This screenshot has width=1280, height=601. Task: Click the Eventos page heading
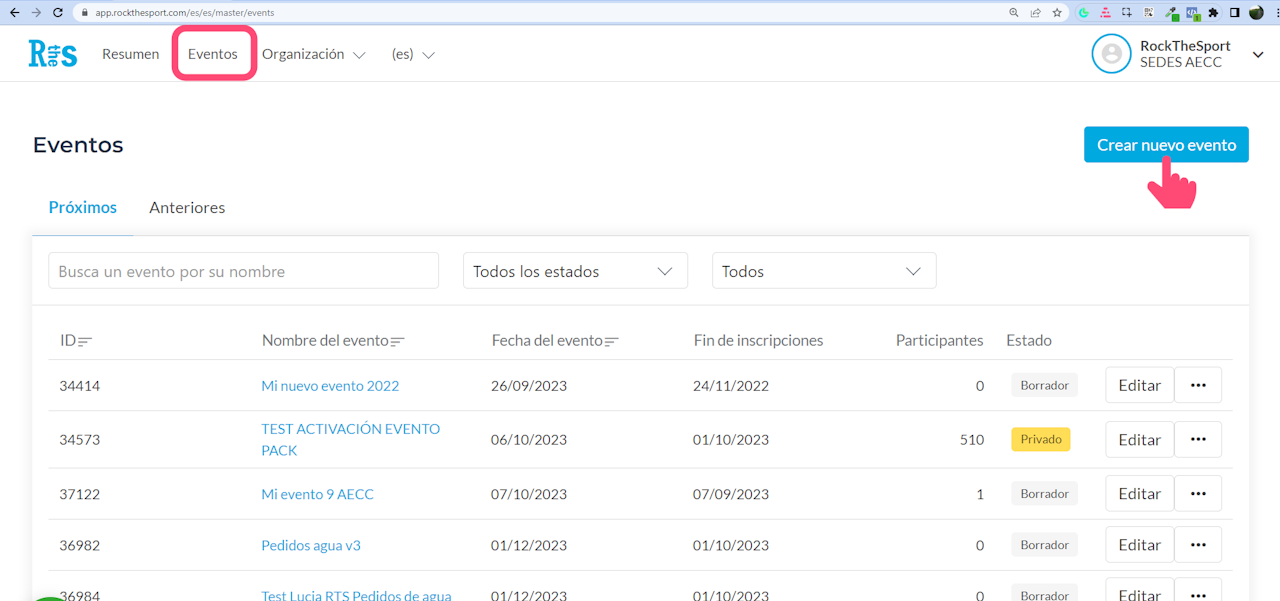click(x=78, y=145)
